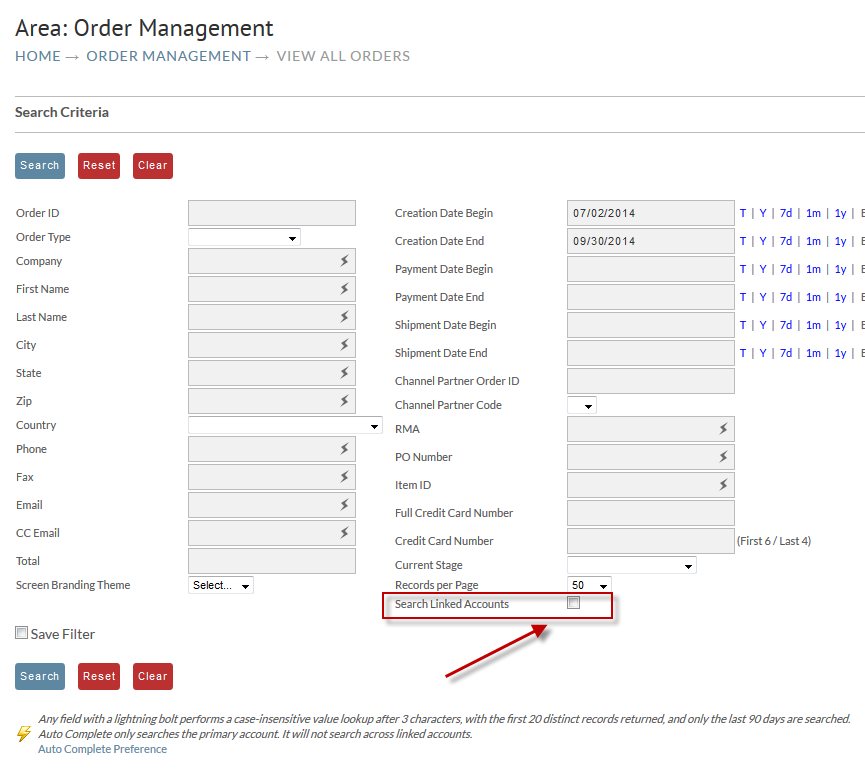Open the Records per Page dropdown
This screenshot has height=770, width=865.
point(589,585)
